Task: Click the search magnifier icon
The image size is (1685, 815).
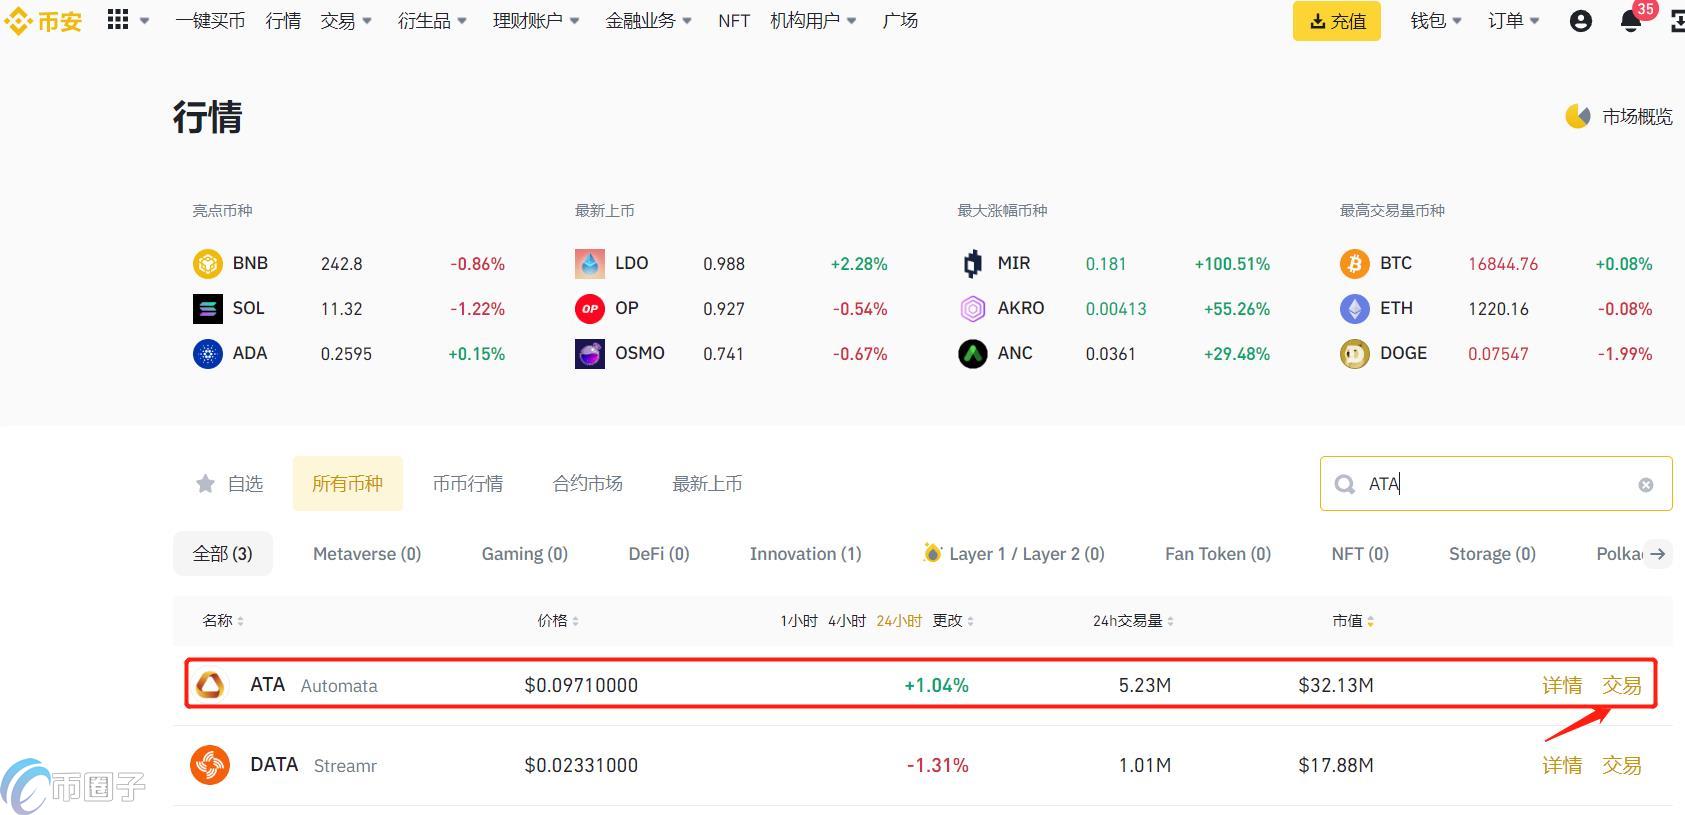Action: coord(1345,484)
